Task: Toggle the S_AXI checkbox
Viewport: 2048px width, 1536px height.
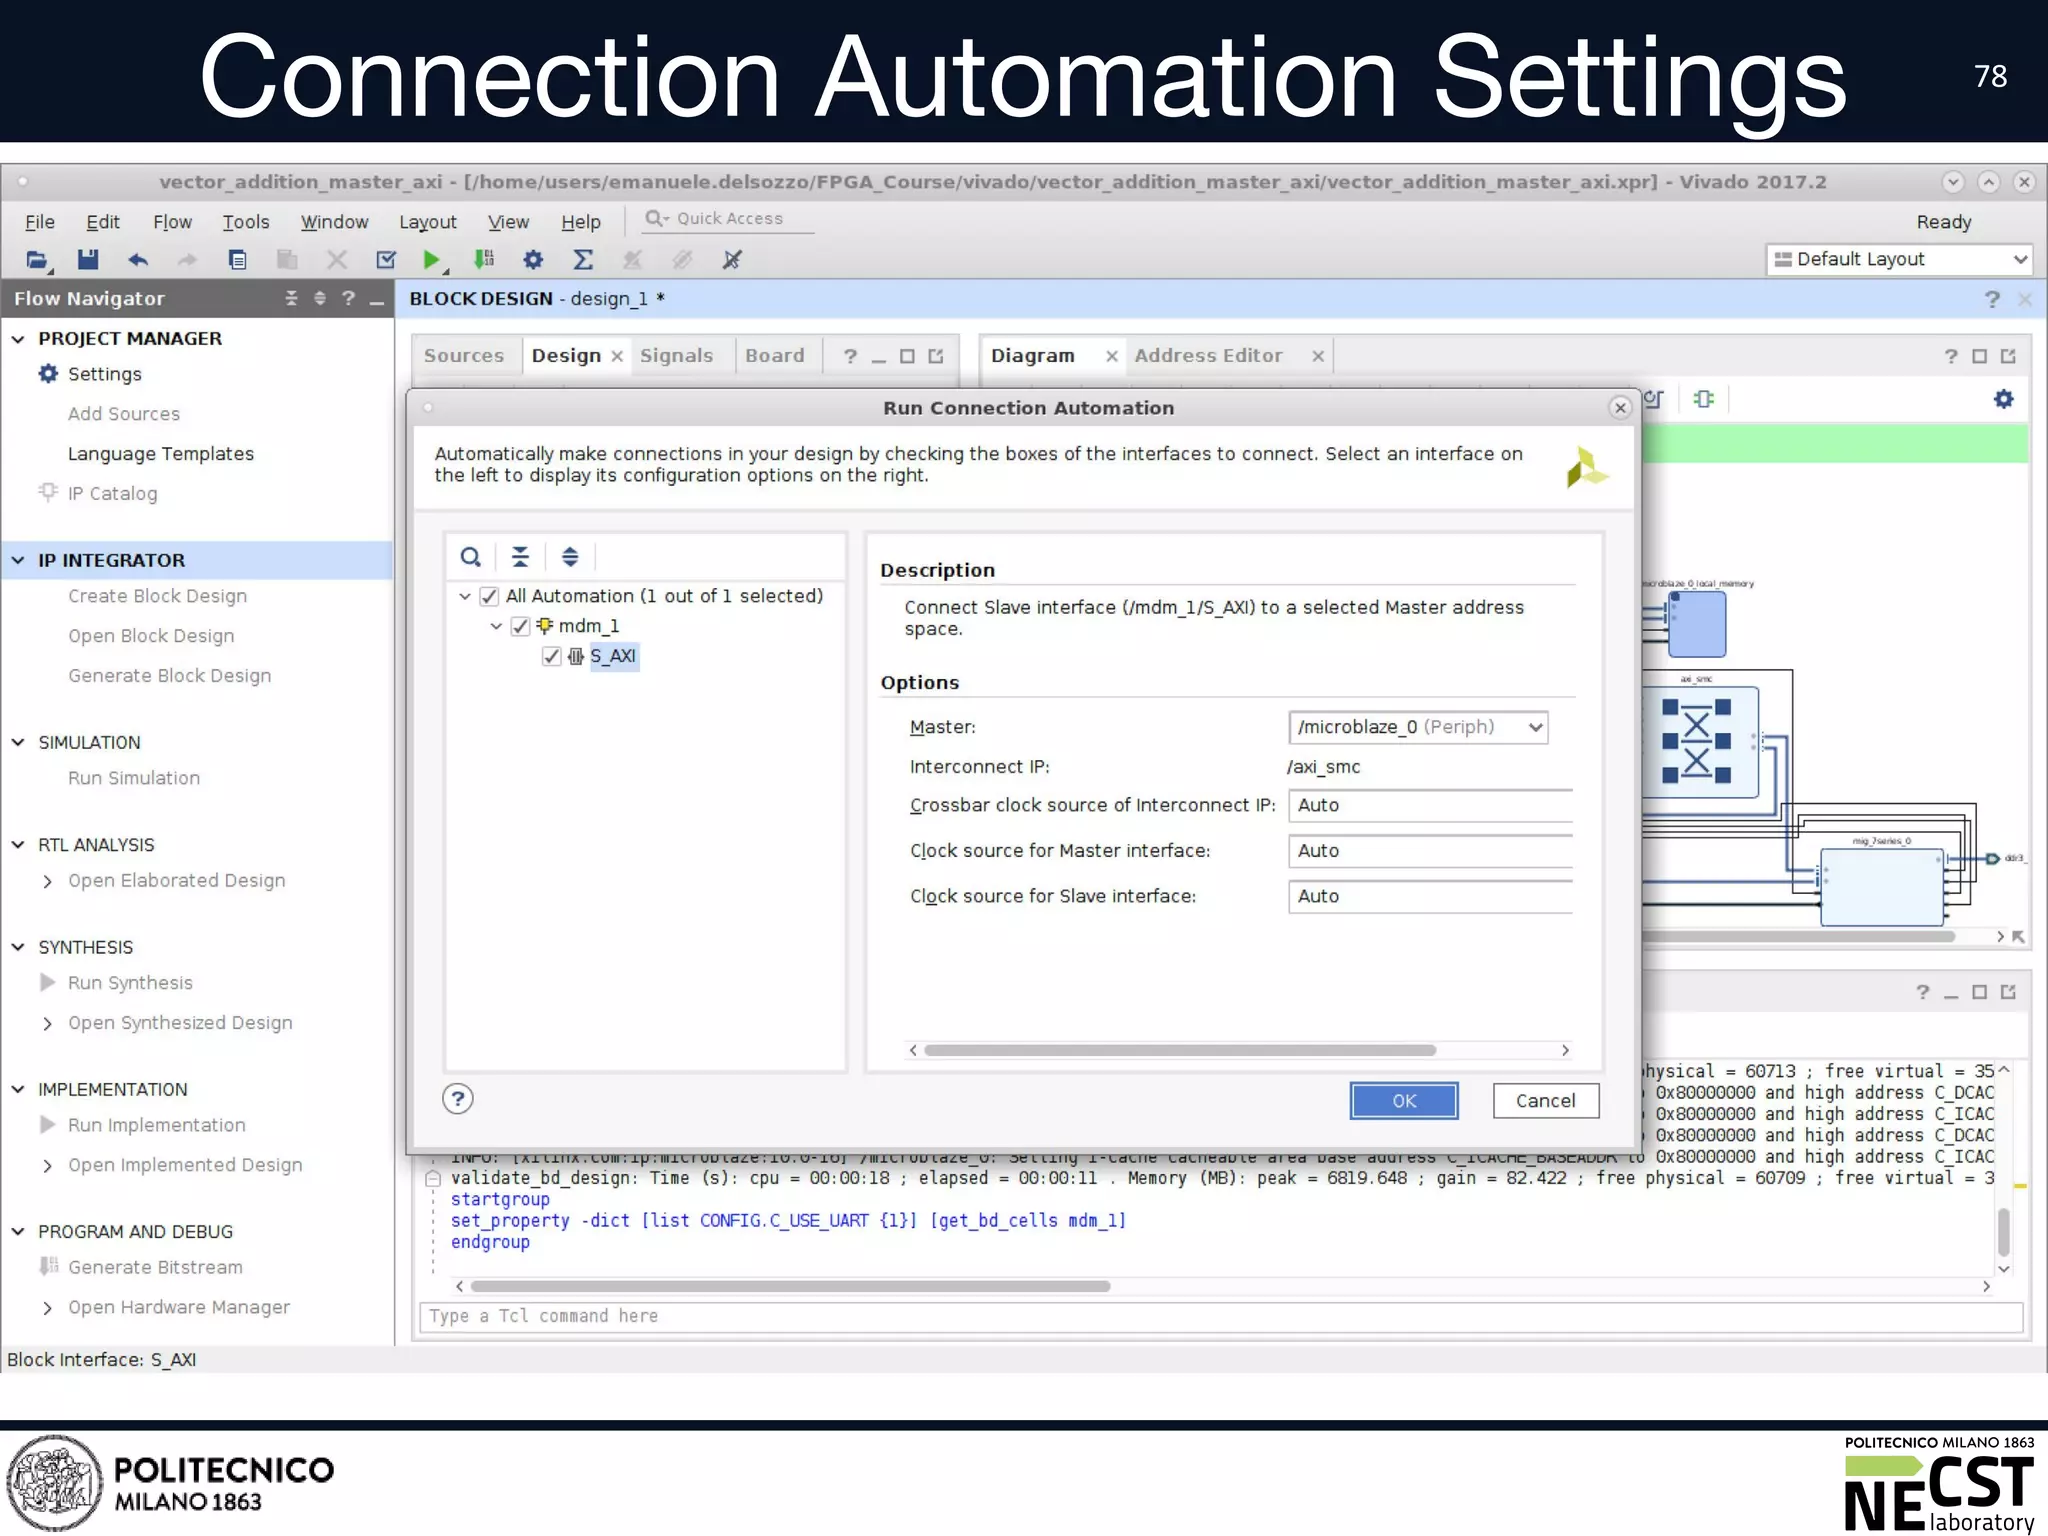Action: pos(551,656)
